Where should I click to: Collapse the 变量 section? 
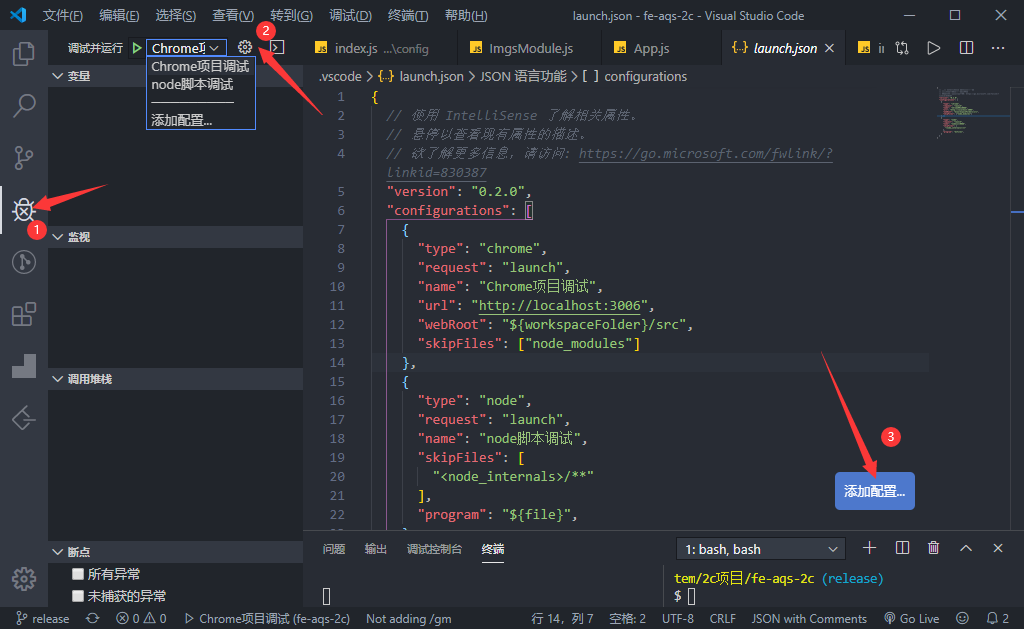point(57,76)
